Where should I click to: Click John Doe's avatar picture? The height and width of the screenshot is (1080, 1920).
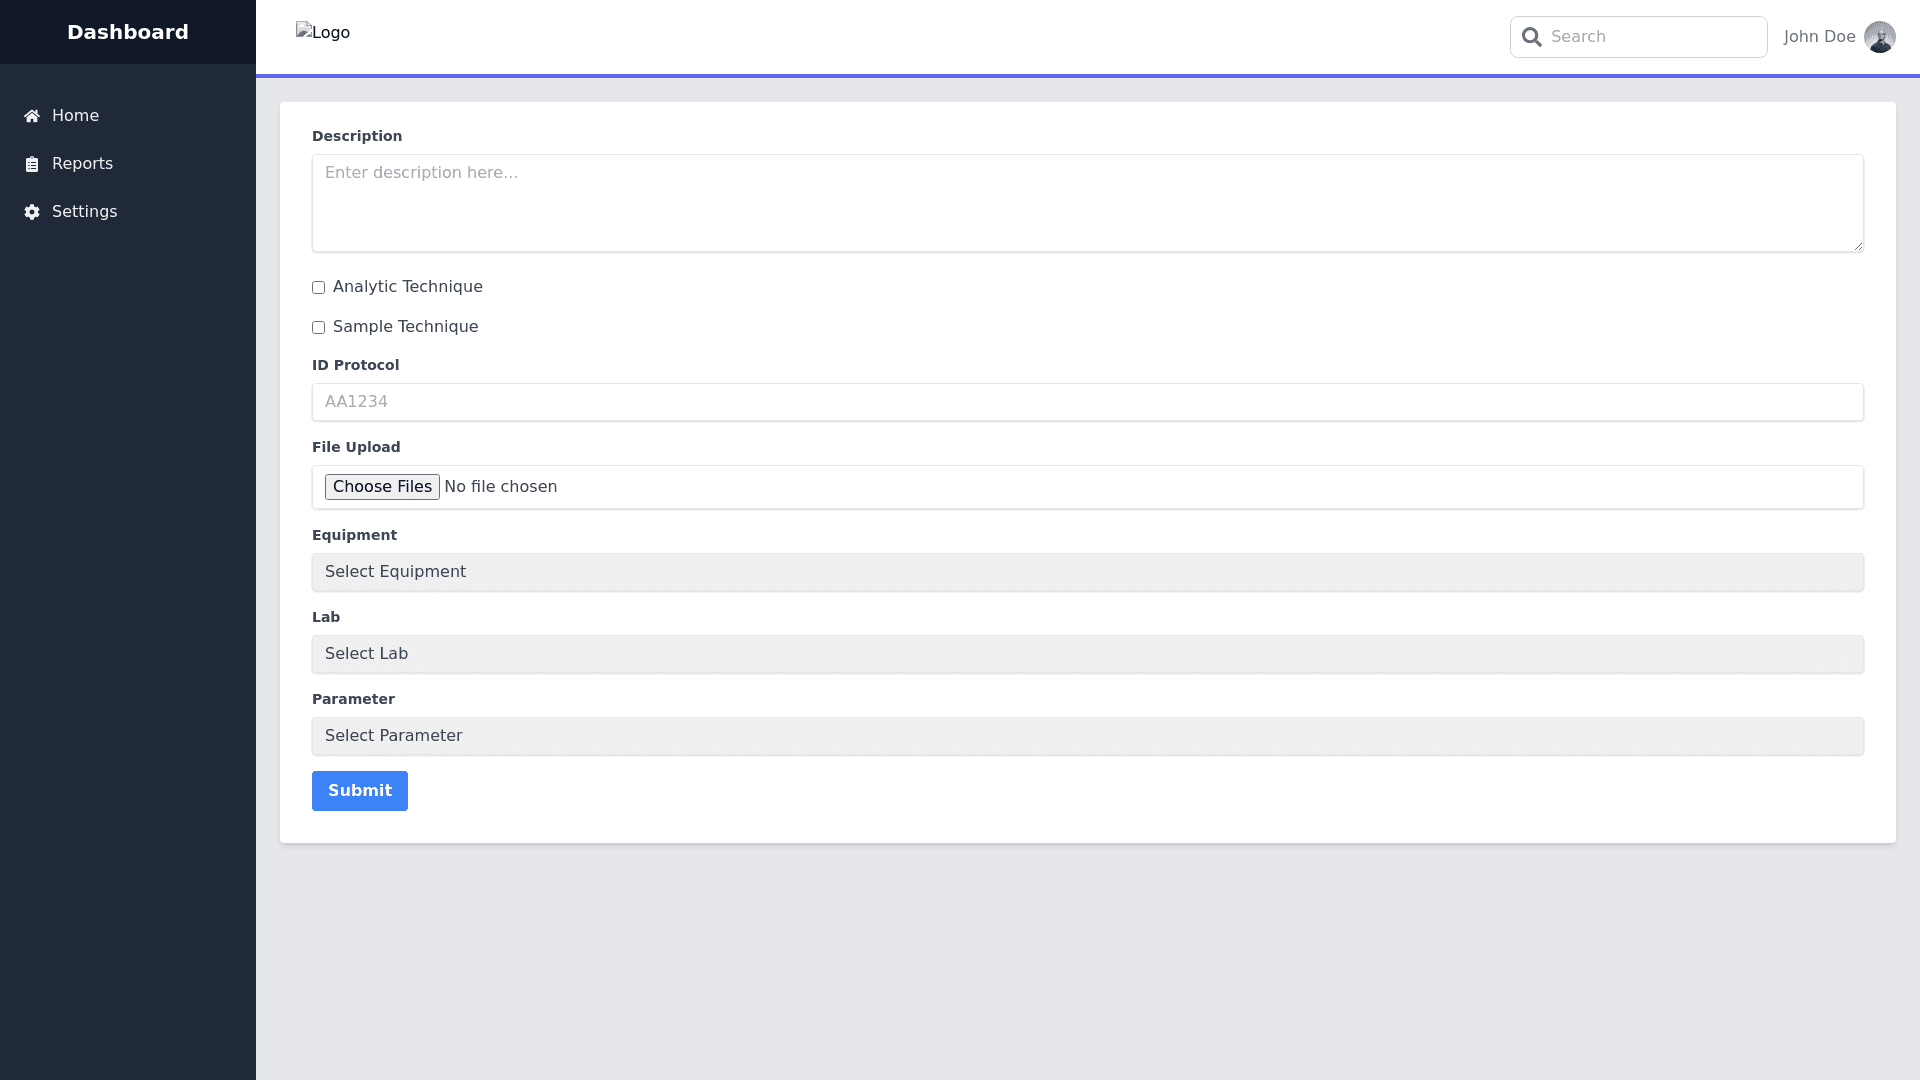coord(1879,37)
